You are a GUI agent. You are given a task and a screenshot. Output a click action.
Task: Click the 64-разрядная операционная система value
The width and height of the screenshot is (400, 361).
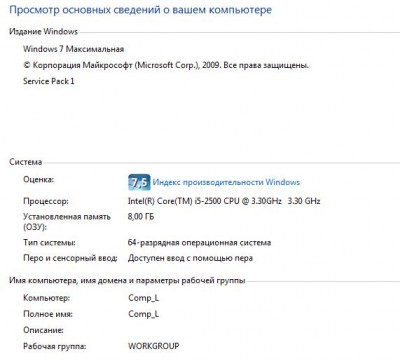click(199, 243)
